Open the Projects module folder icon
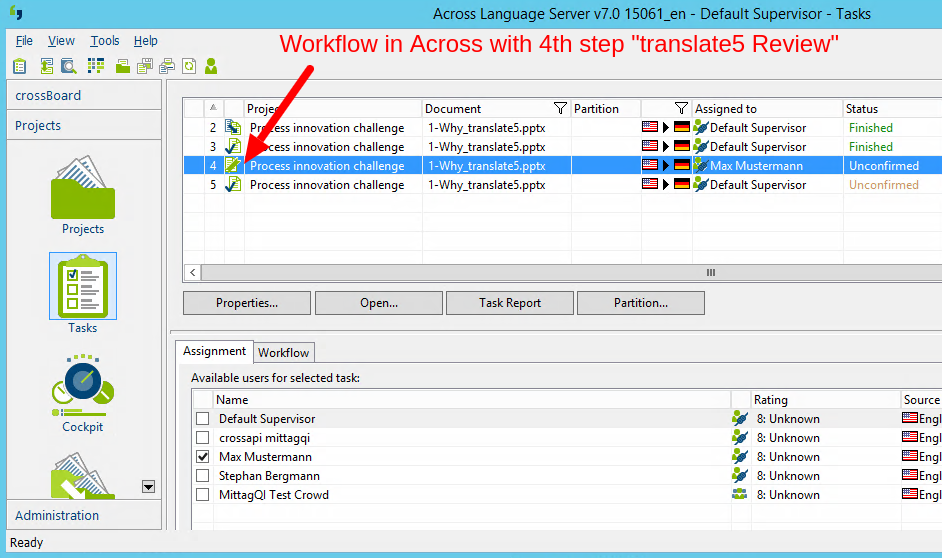942x558 pixels. pyautogui.click(x=83, y=187)
